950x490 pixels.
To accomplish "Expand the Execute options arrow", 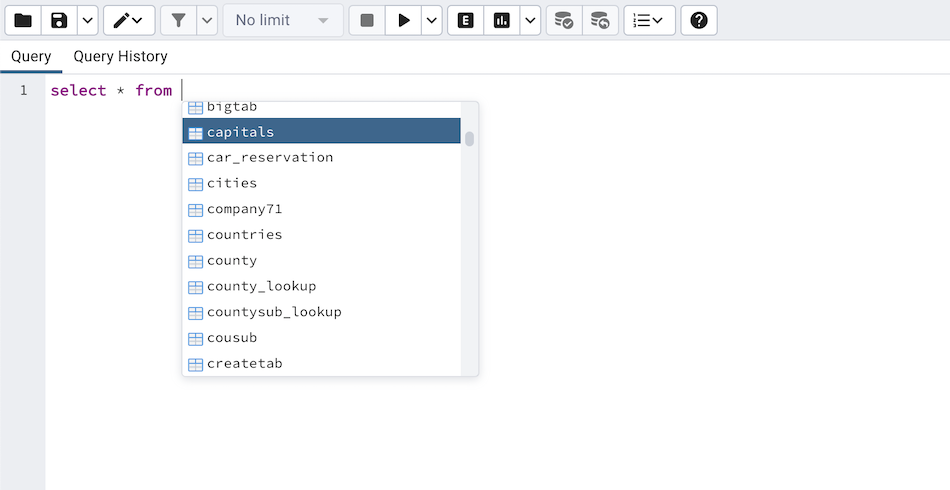I will pyautogui.click(x=431, y=20).
